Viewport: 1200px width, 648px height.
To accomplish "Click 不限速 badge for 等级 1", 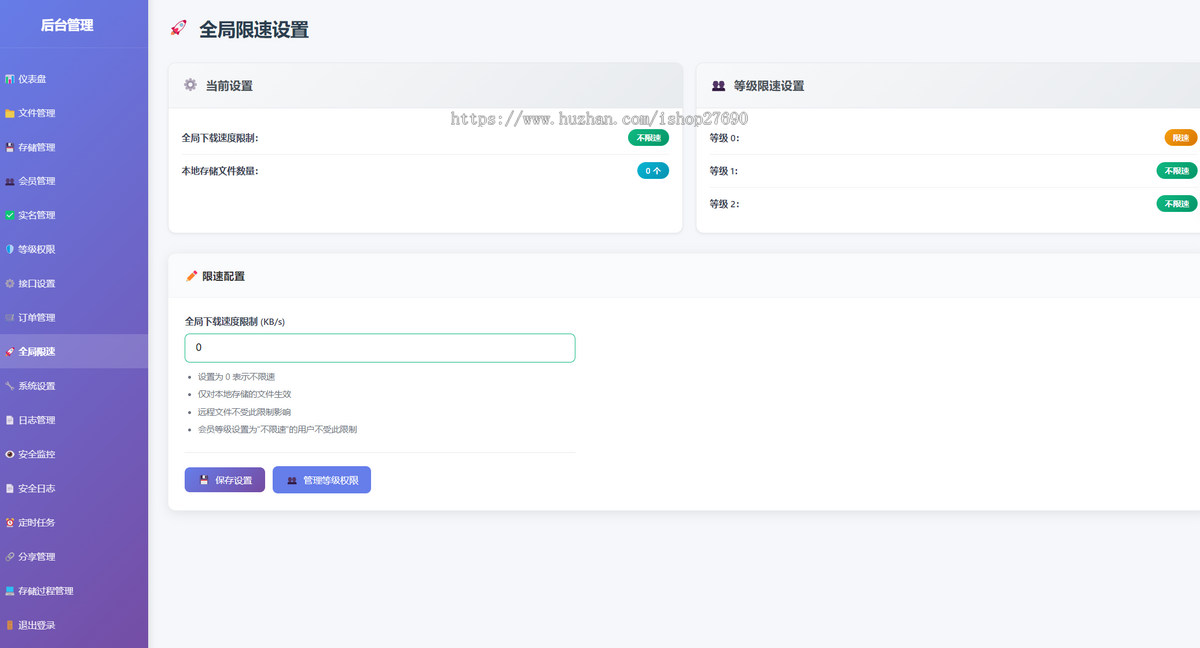I will [x=1177, y=171].
